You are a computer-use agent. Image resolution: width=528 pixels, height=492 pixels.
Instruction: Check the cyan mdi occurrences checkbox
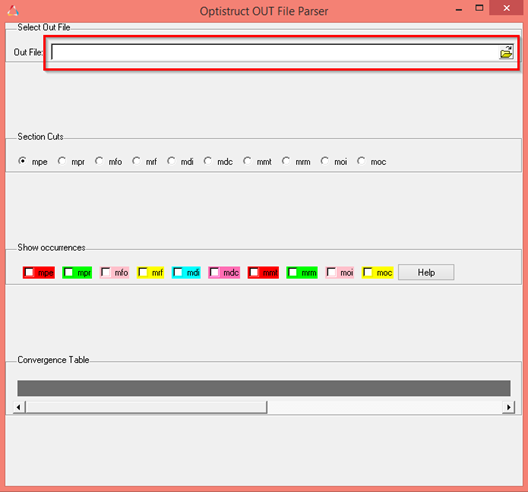point(178,272)
